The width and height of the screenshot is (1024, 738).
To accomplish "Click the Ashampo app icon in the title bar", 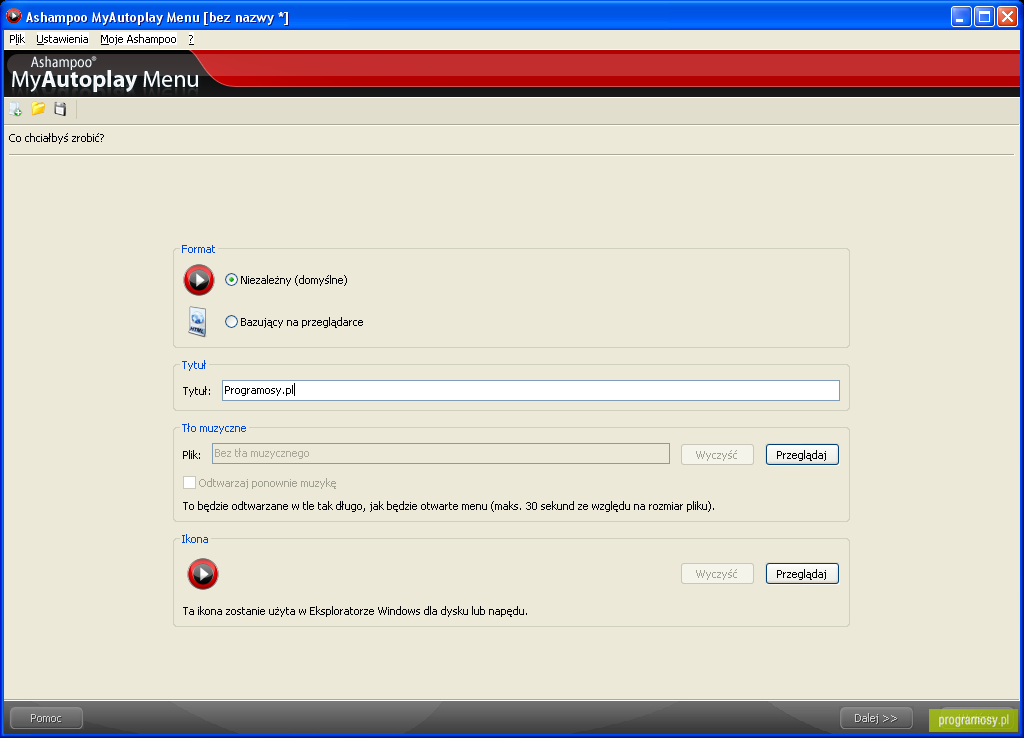I will (x=14, y=16).
